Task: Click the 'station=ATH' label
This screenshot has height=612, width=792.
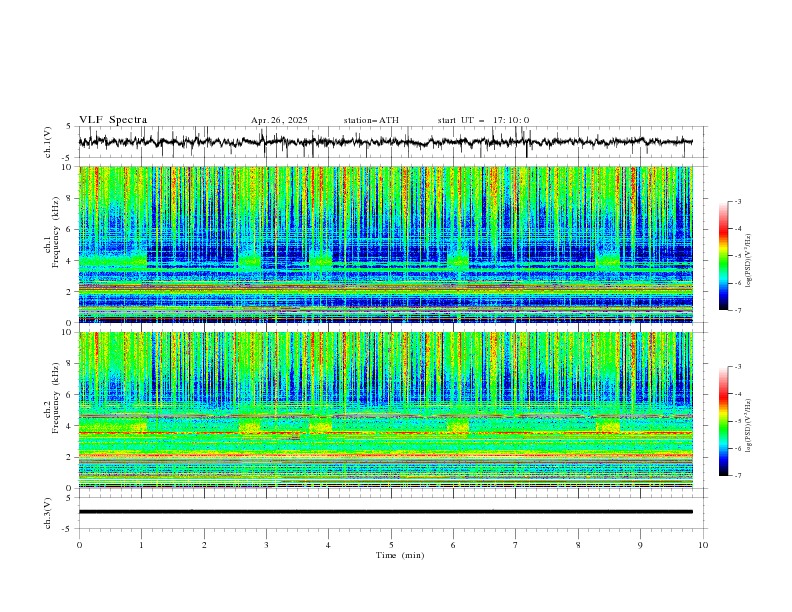Action: [371, 120]
